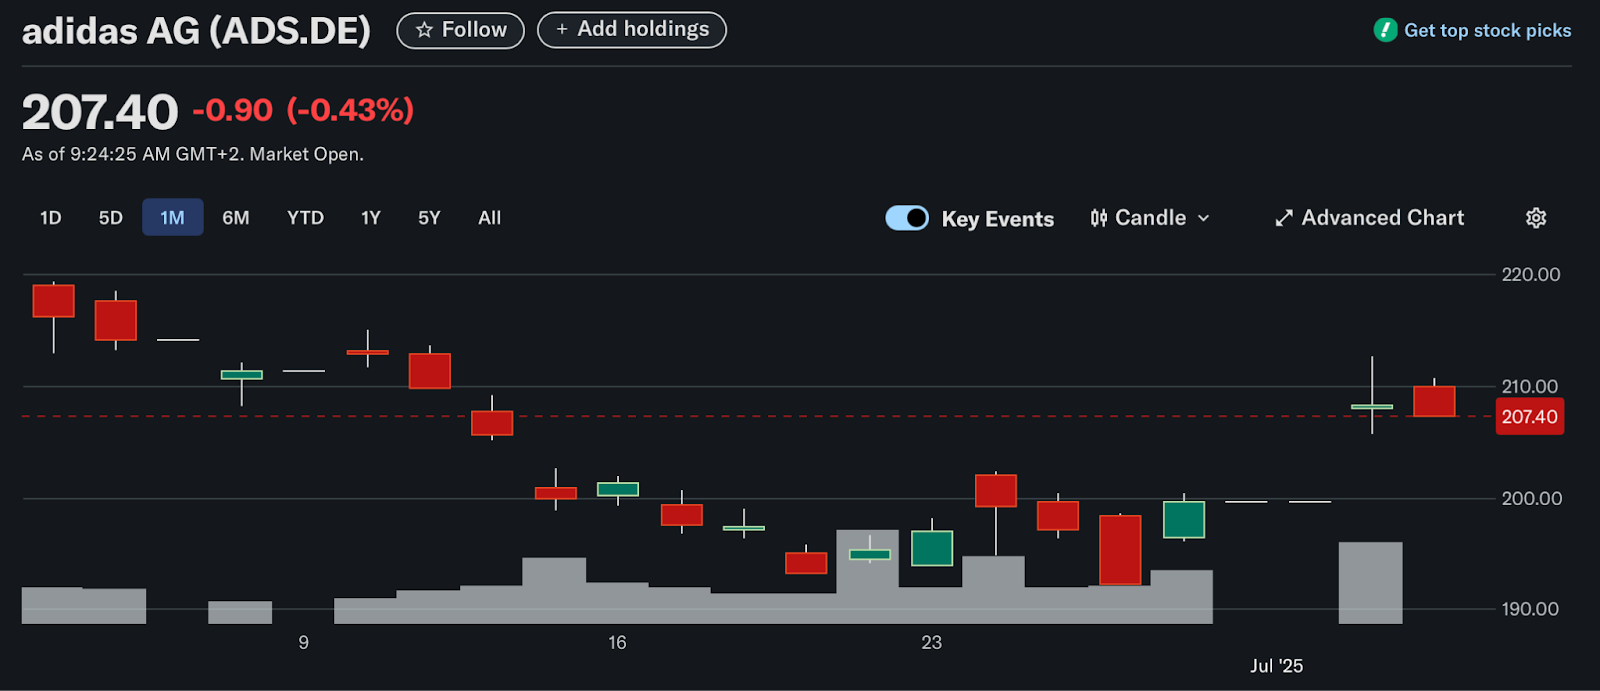Switch to the 5Y time range
The image size is (1600, 691).
pyautogui.click(x=429, y=218)
